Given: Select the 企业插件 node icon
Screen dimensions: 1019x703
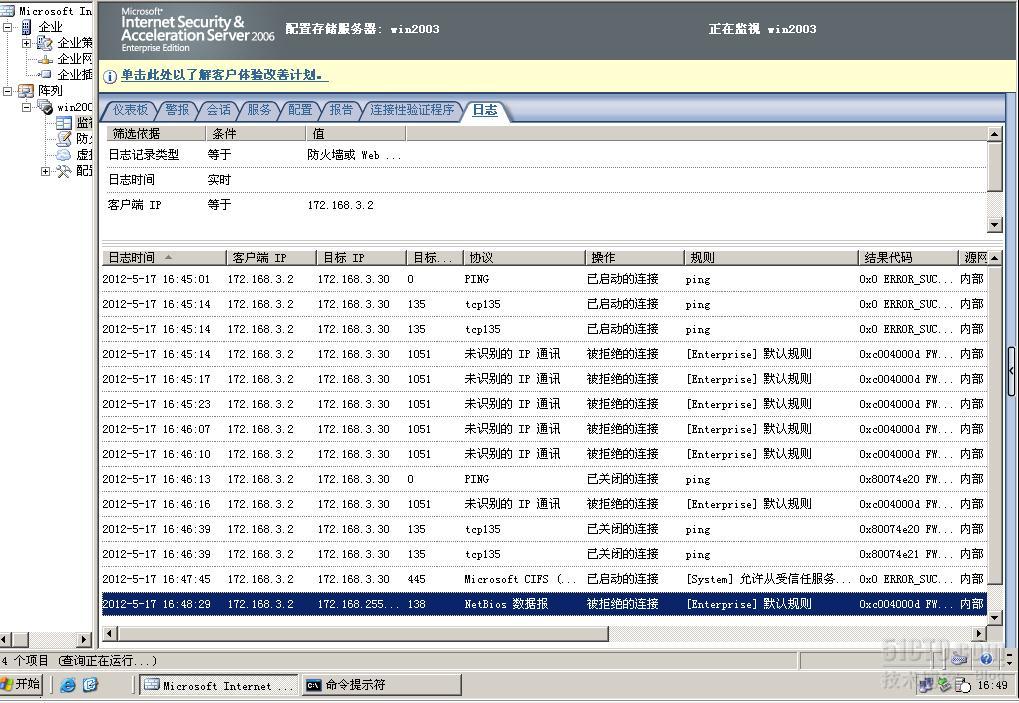Looking at the screenshot, I should tap(45, 75).
